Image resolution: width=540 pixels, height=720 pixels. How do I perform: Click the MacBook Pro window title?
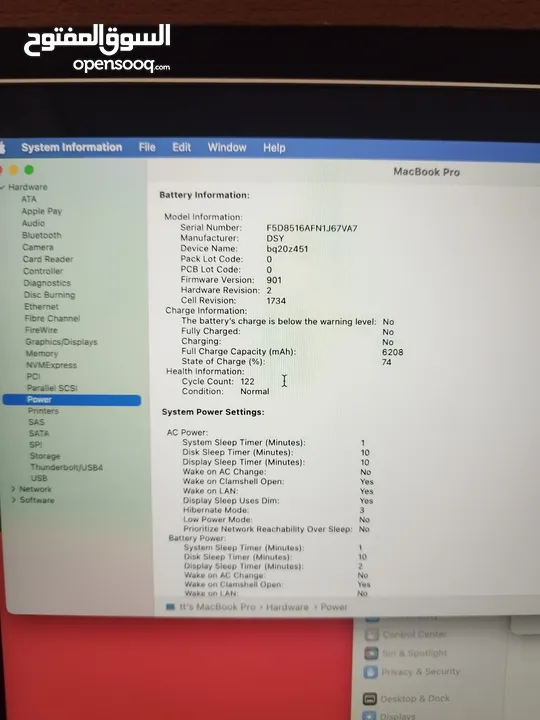426,172
